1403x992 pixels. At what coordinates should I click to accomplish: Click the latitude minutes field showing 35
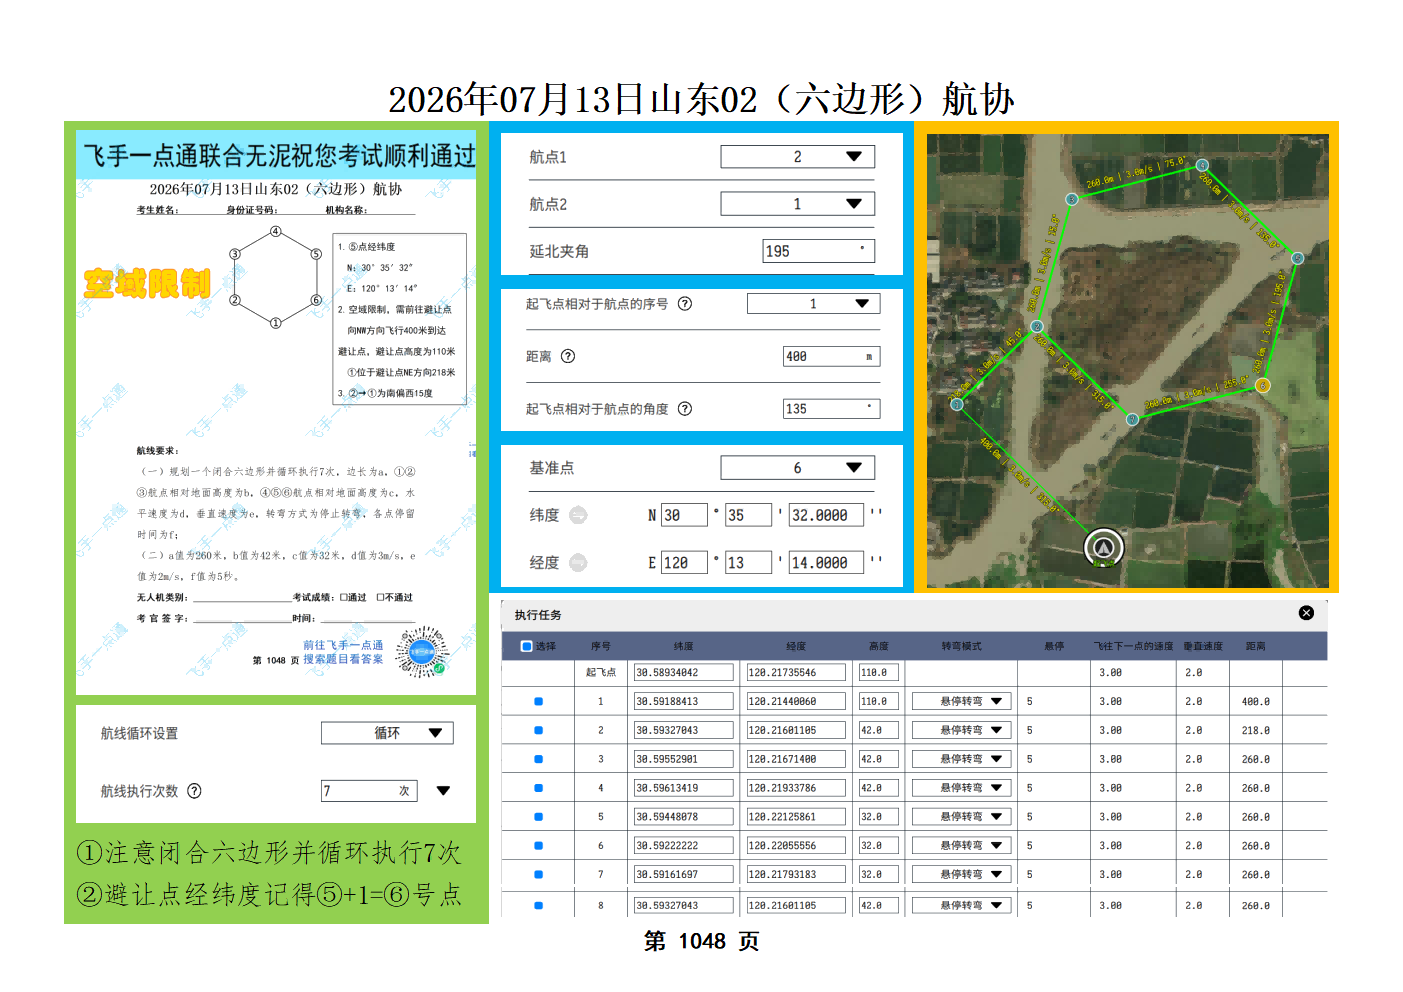coord(748,515)
